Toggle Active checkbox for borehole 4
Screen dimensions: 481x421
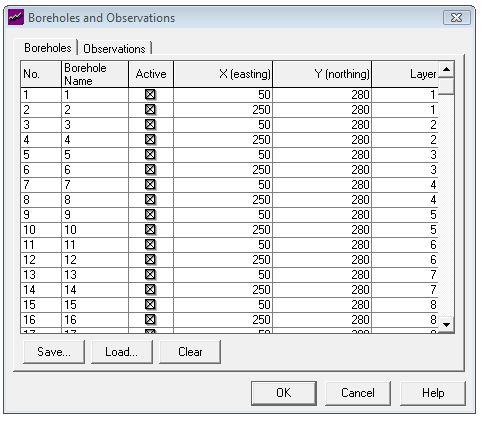tap(150, 140)
